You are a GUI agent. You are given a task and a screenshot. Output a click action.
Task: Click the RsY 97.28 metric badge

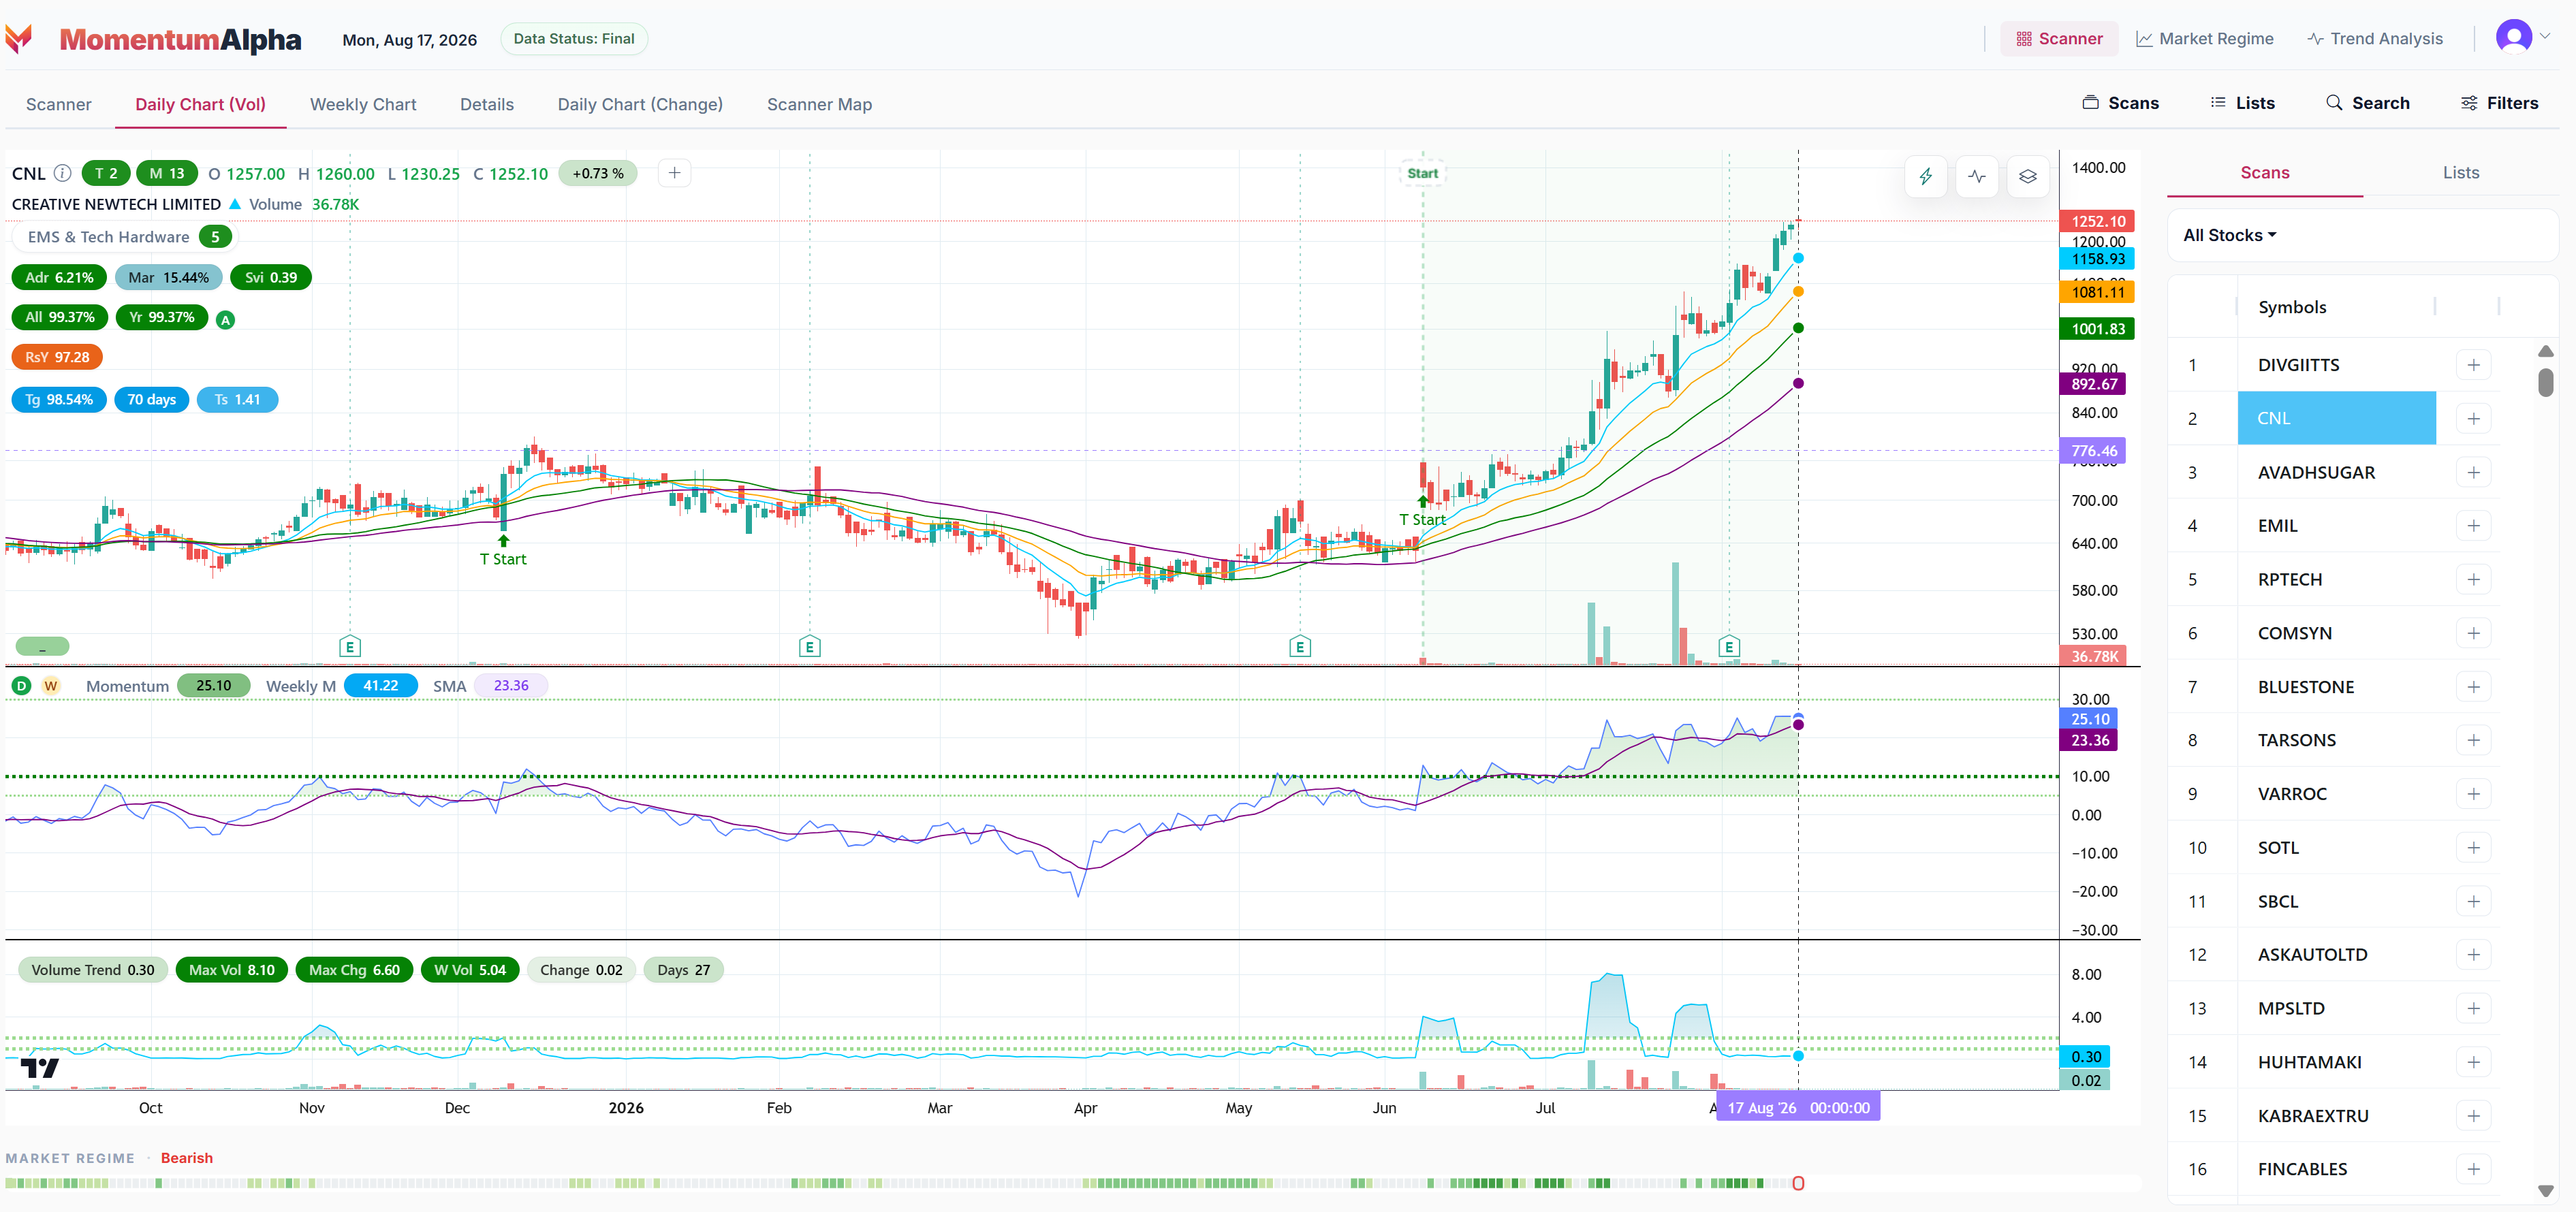[57, 357]
